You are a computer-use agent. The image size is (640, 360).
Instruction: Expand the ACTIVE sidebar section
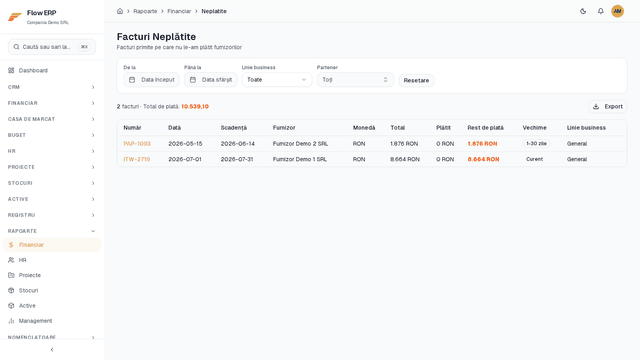click(x=52, y=199)
